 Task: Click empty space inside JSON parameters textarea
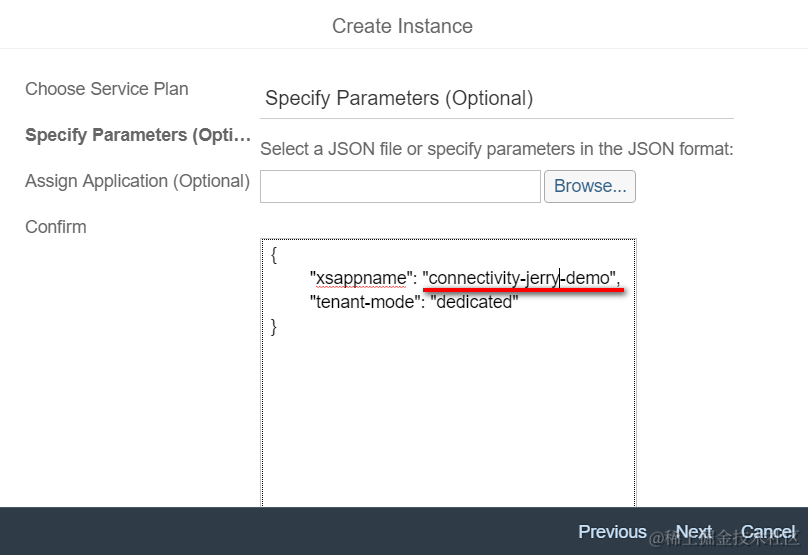tap(447, 420)
